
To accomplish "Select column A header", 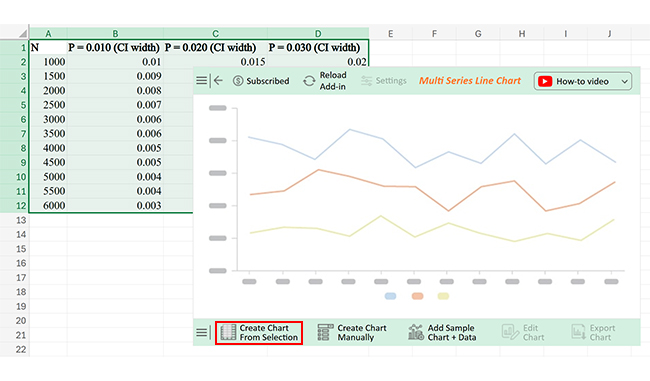I will [48, 34].
